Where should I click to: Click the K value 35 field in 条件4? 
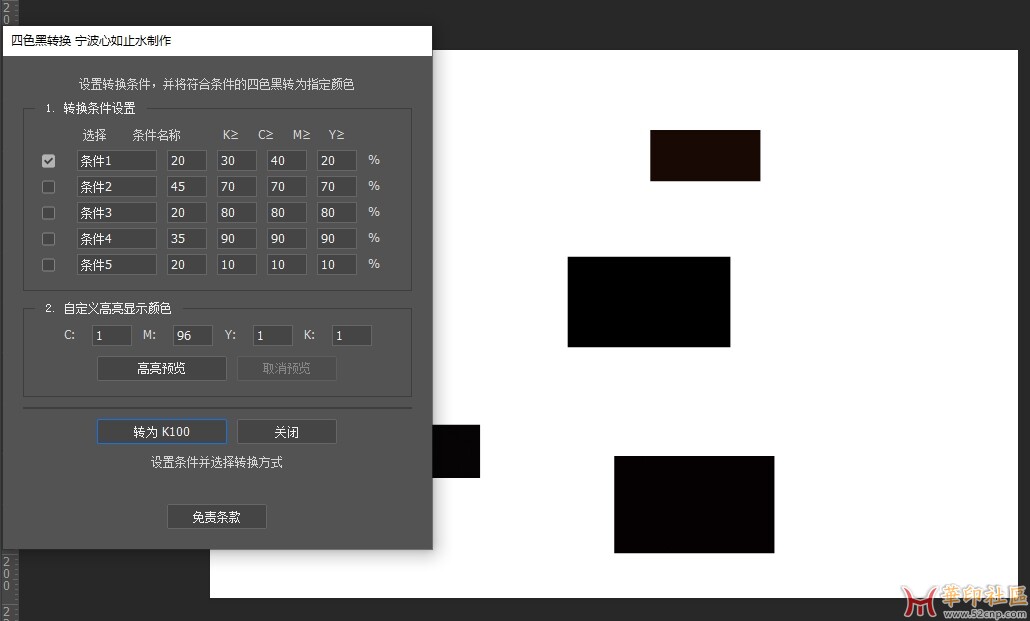click(187, 239)
